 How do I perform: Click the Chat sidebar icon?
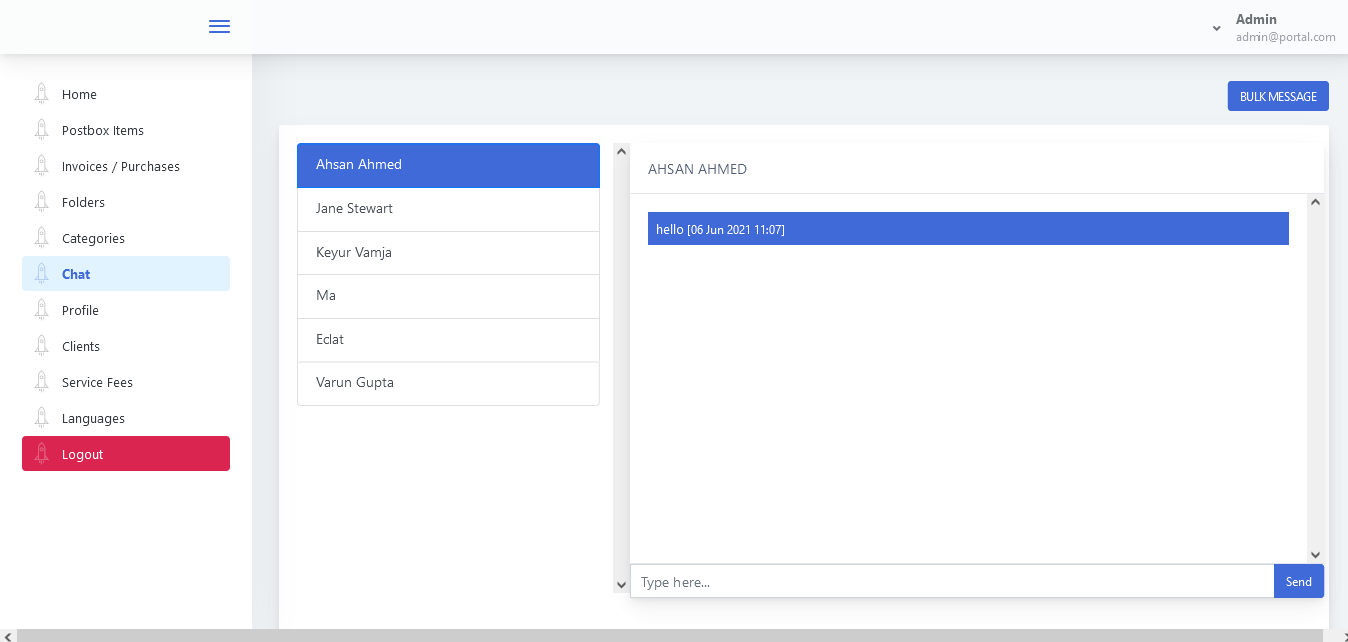point(41,272)
